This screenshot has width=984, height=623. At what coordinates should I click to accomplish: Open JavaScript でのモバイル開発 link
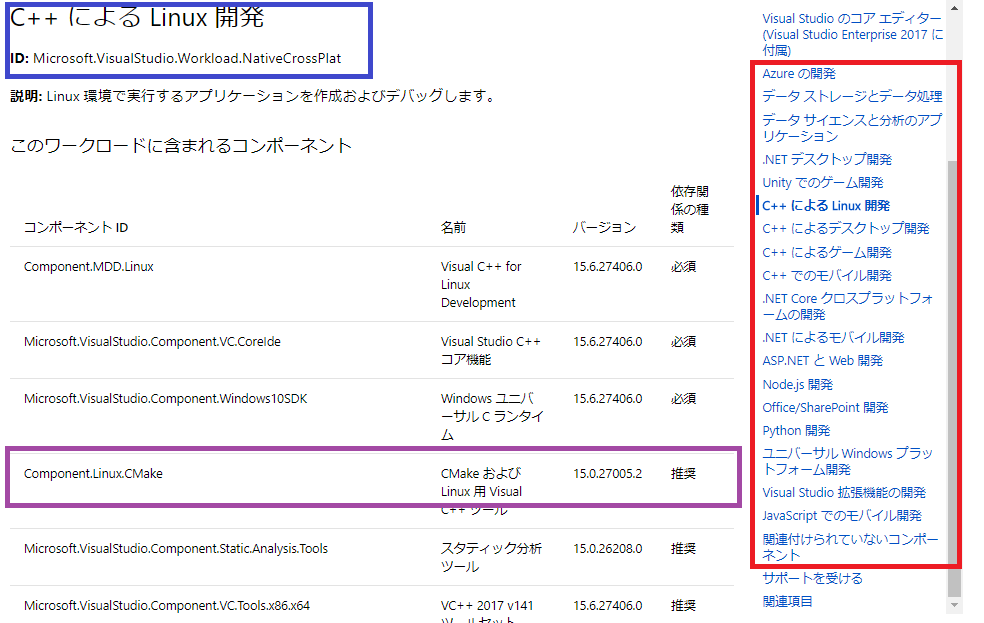[842, 516]
